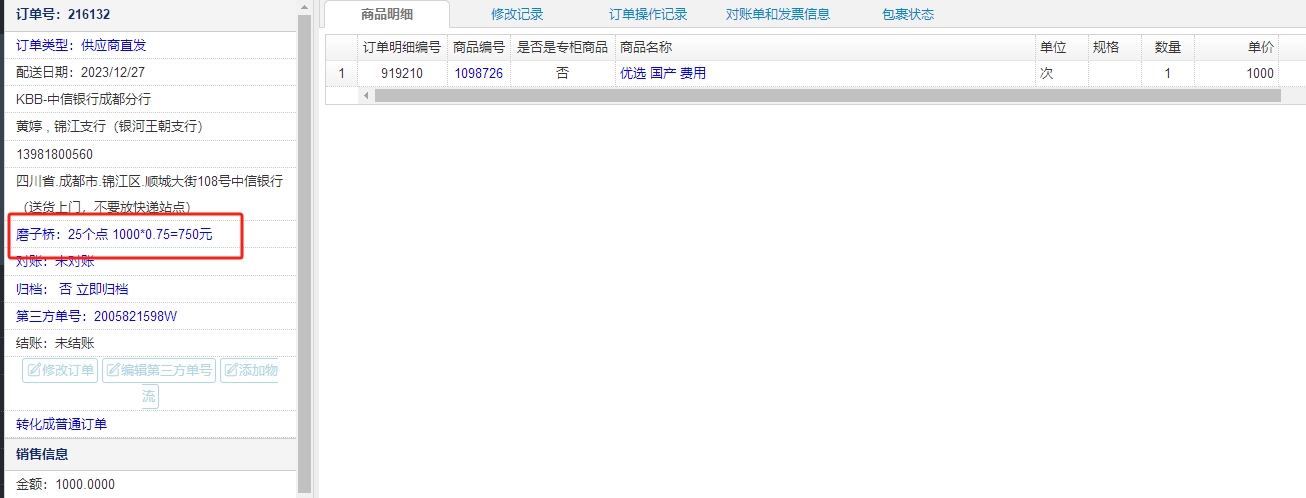Image resolution: width=1306 pixels, height=498 pixels.
Task: Click the 添加物流 button
Action: coord(249,370)
